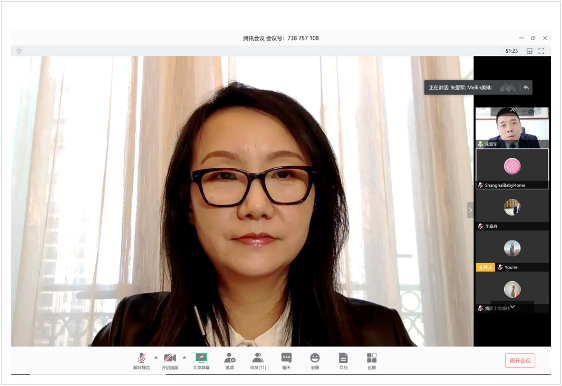Collapse the participant video sidebar

470,210
